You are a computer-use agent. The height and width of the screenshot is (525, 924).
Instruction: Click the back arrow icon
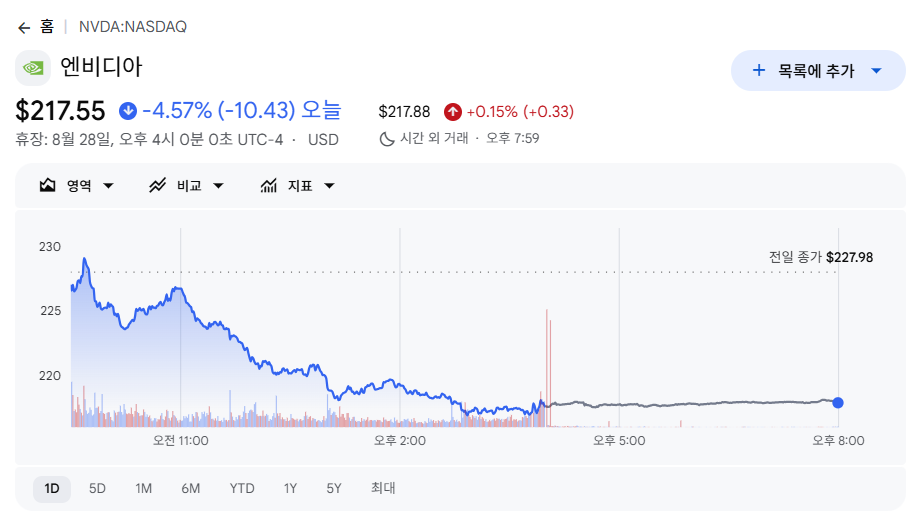(24, 28)
